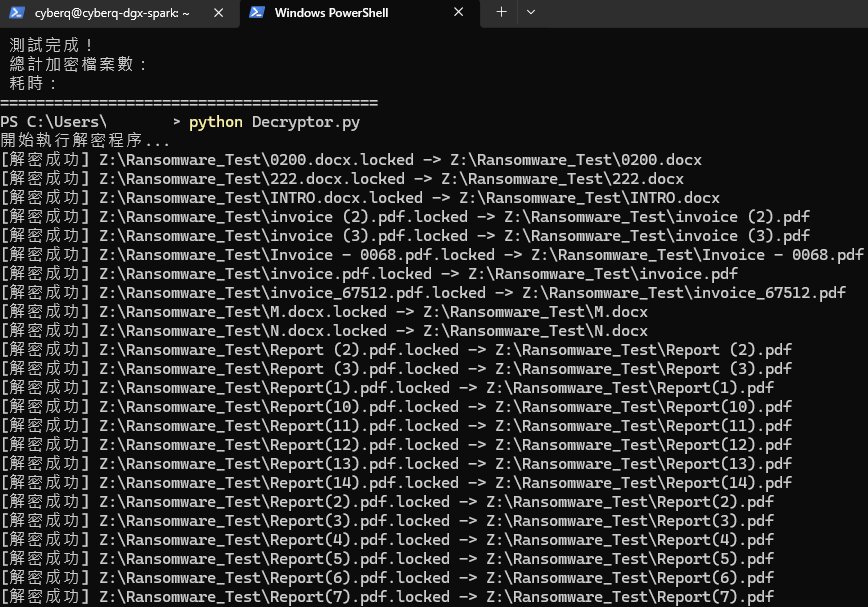The width and height of the screenshot is (868, 607).
Task: Click Decryptor.py in the command line
Action: (x=305, y=122)
